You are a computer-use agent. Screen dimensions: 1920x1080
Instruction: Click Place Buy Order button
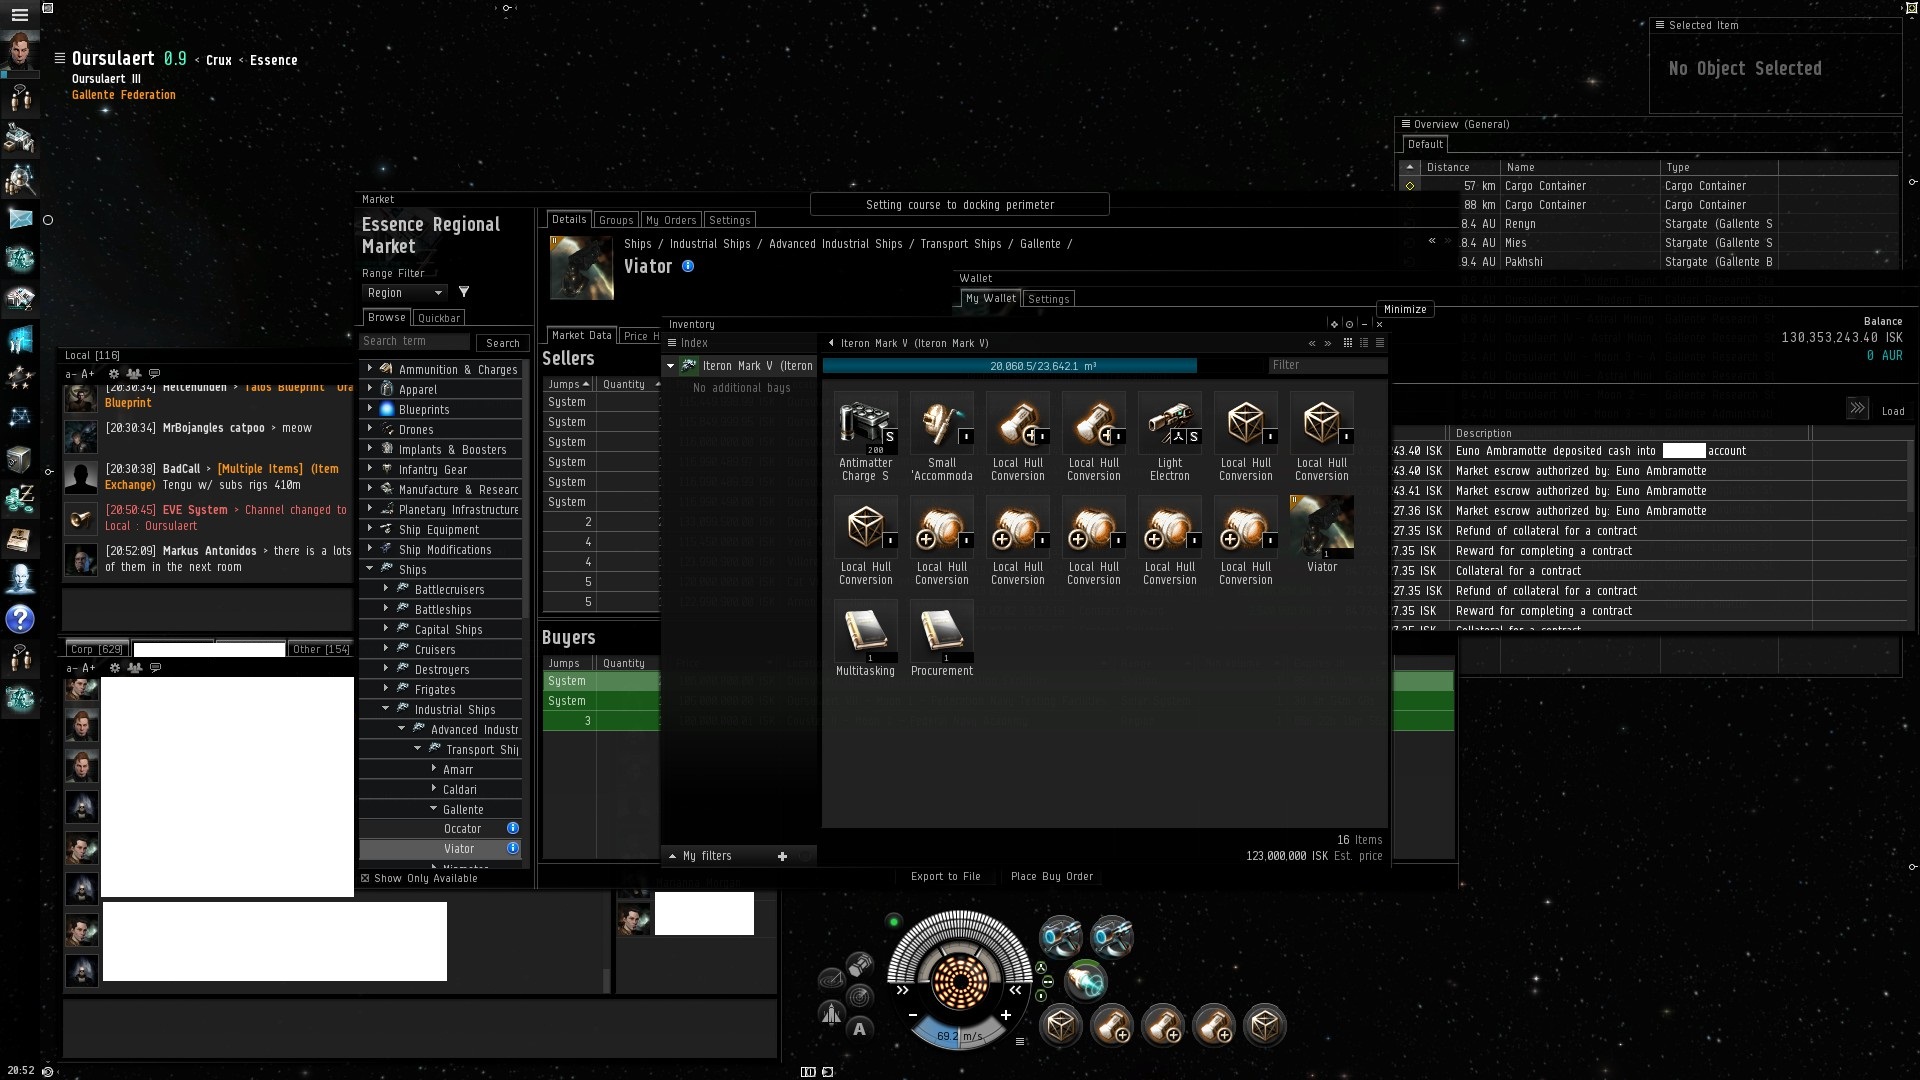[x=1051, y=876]
